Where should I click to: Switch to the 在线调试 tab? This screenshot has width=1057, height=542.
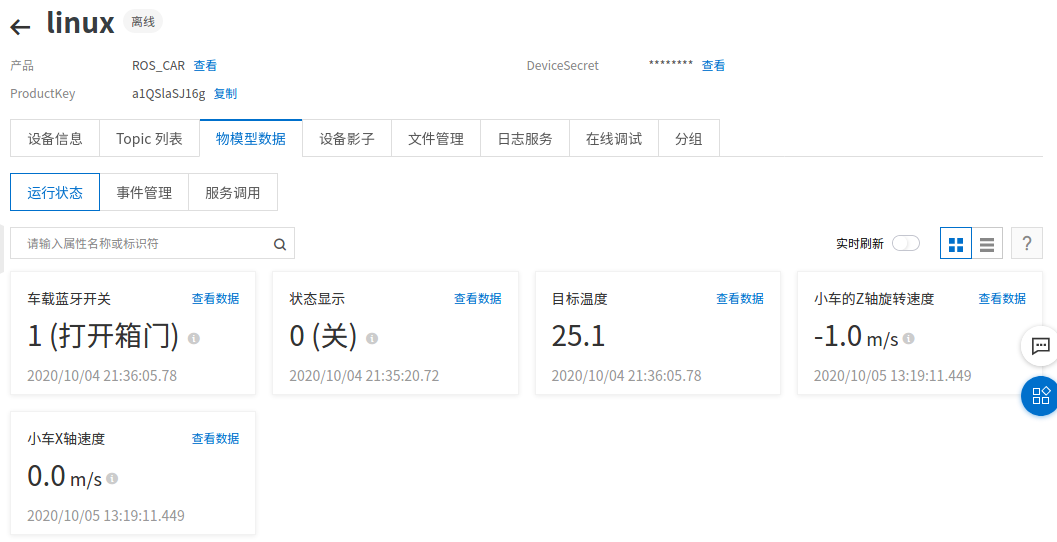613,138
